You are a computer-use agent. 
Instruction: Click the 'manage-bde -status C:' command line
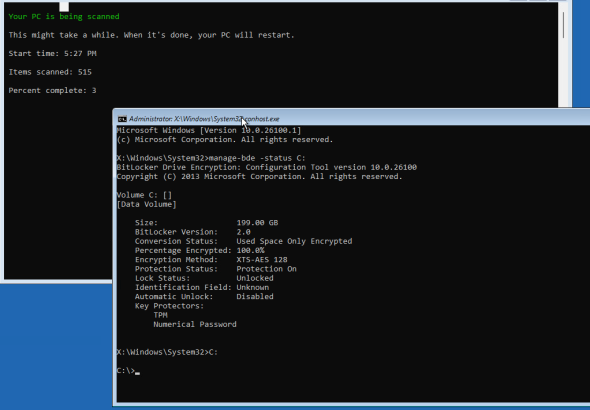click(211, 158)
